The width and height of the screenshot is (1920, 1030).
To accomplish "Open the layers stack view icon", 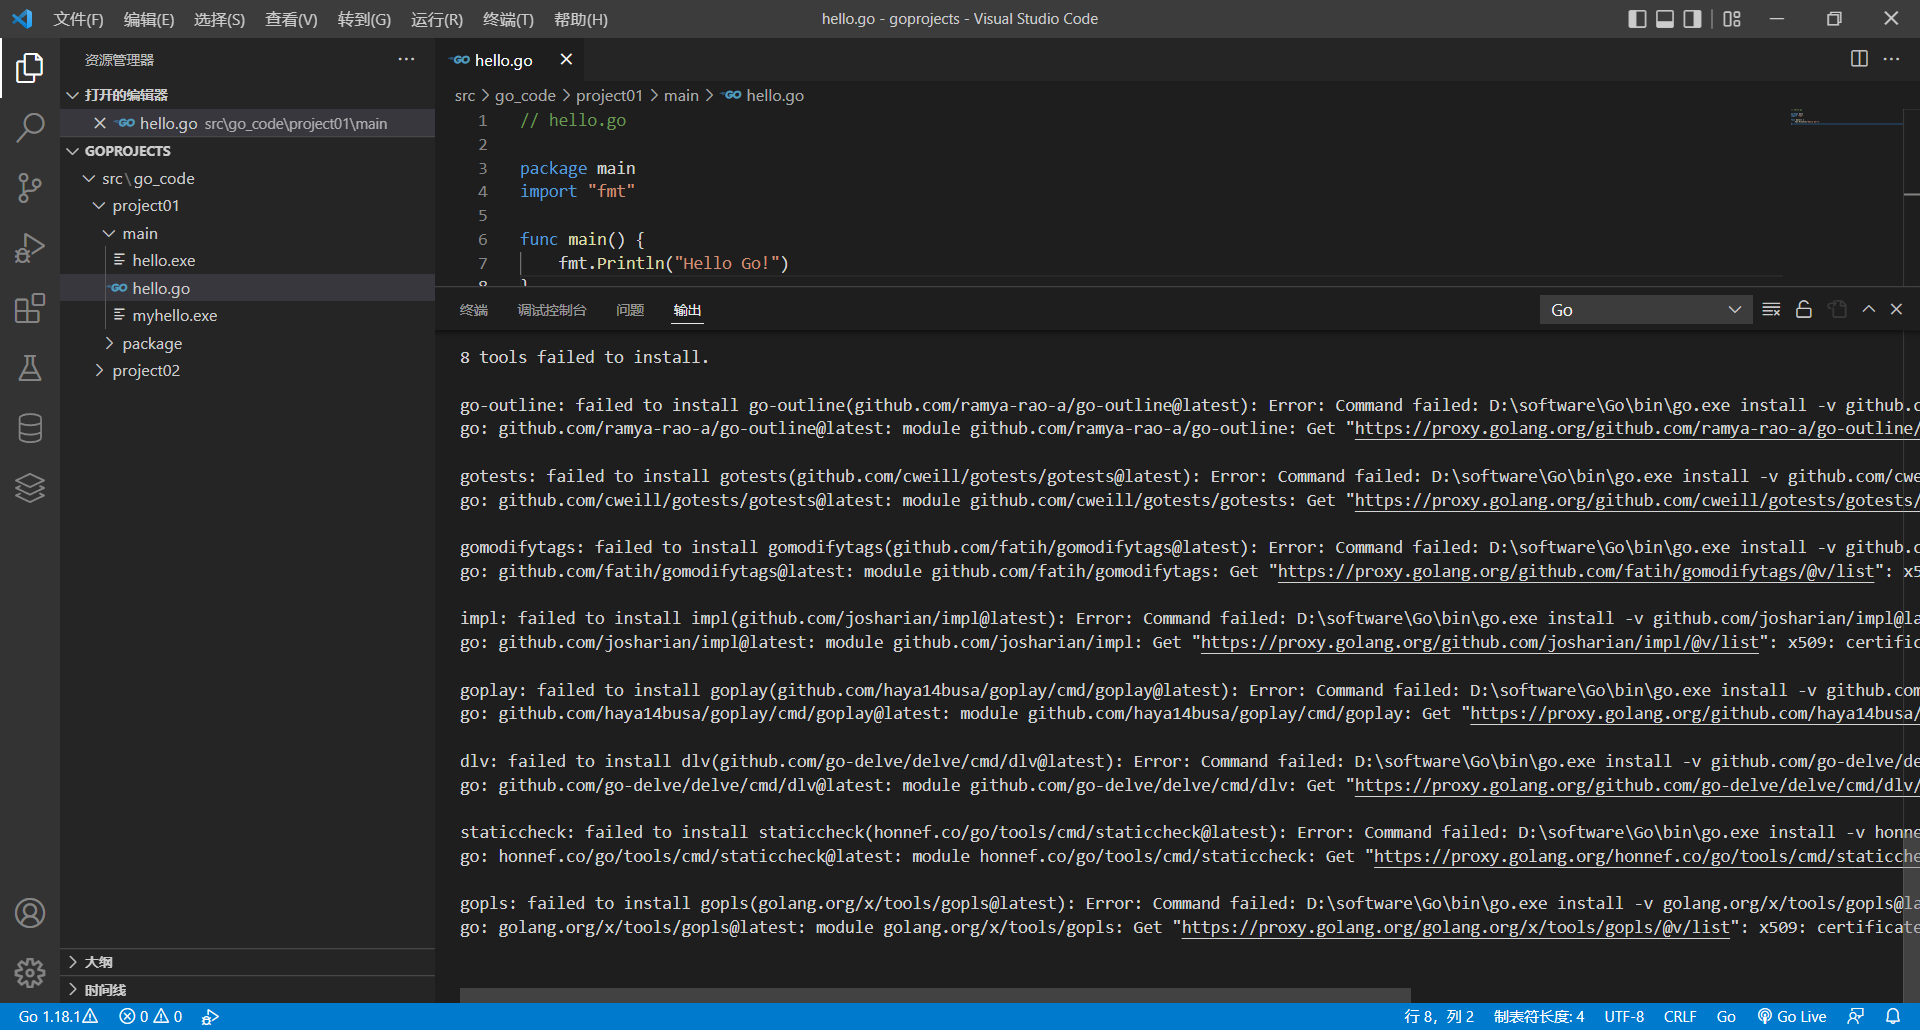I will (x=30, y=488).
